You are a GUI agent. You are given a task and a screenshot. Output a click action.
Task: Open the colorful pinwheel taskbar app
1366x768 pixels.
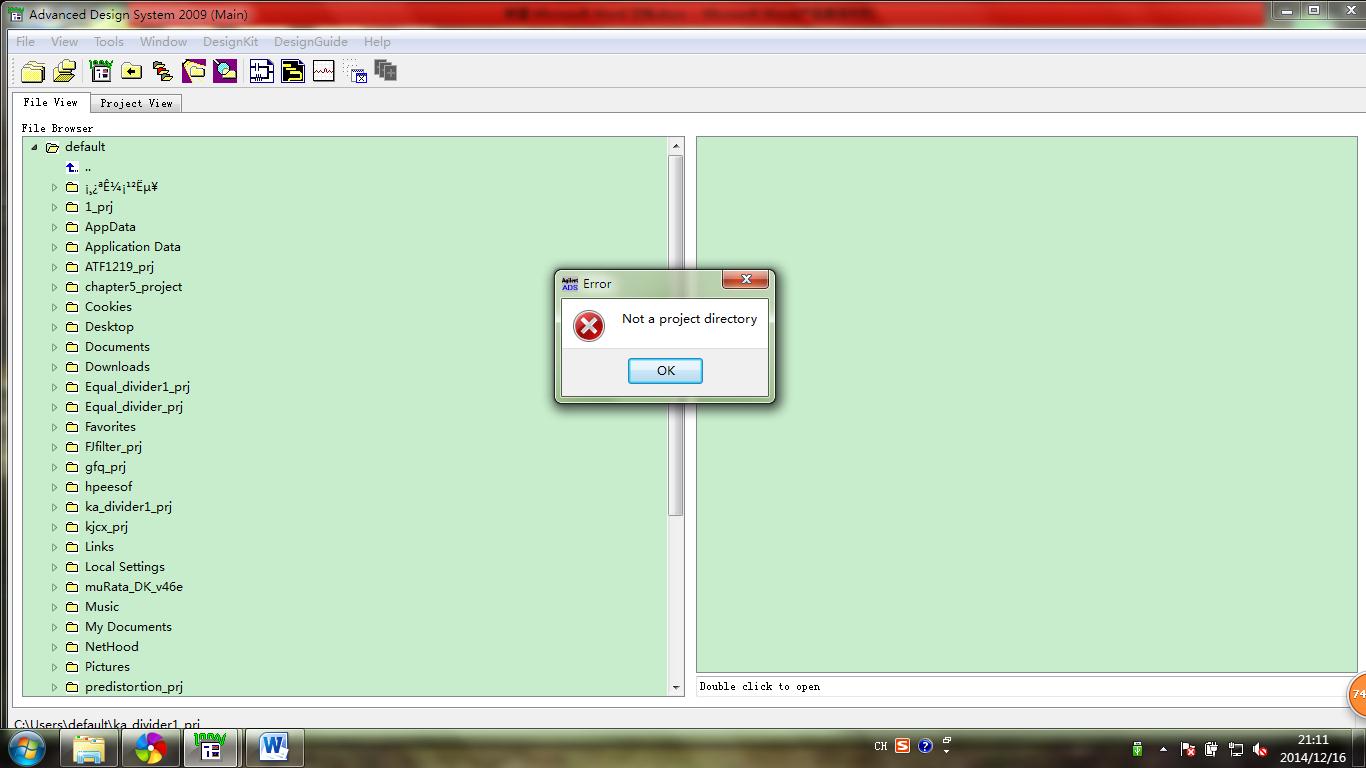pyautogui.click(x=151, y=748)
